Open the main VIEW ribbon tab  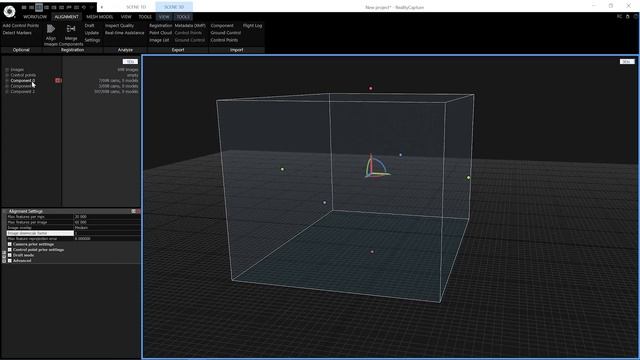pos(126,17)
